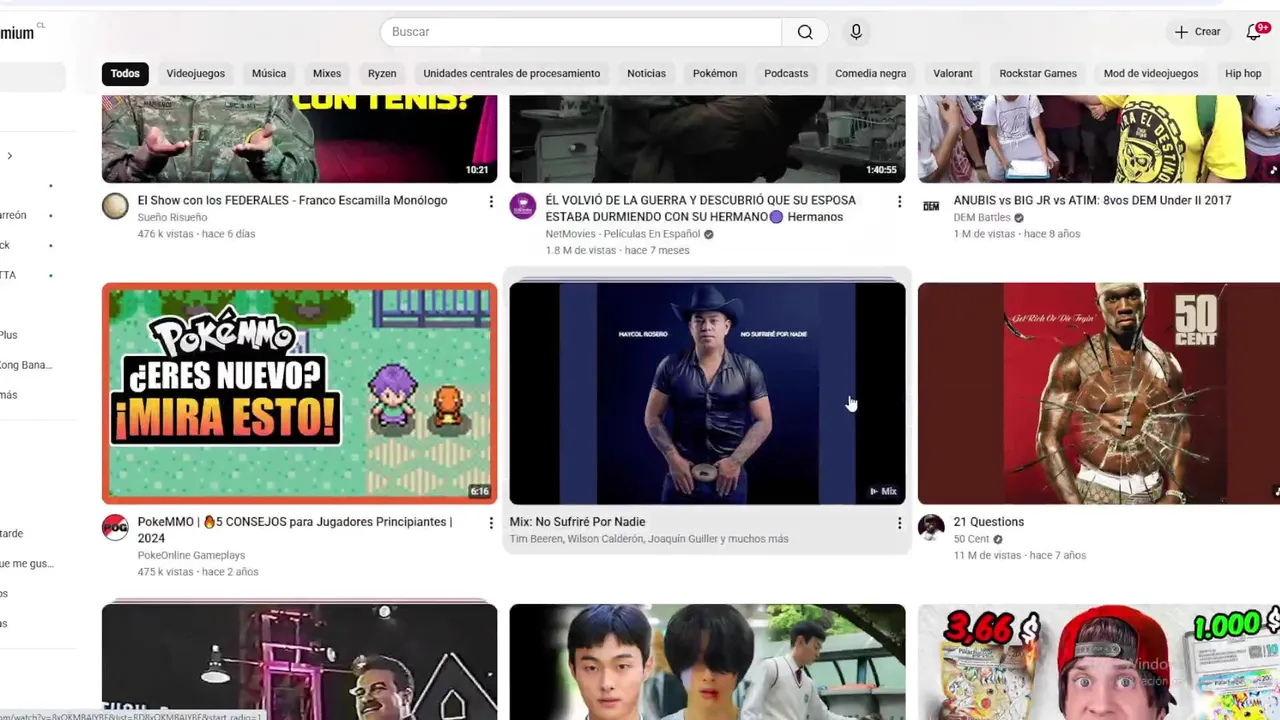Select the Mixes filter chip

coord(327,73)
